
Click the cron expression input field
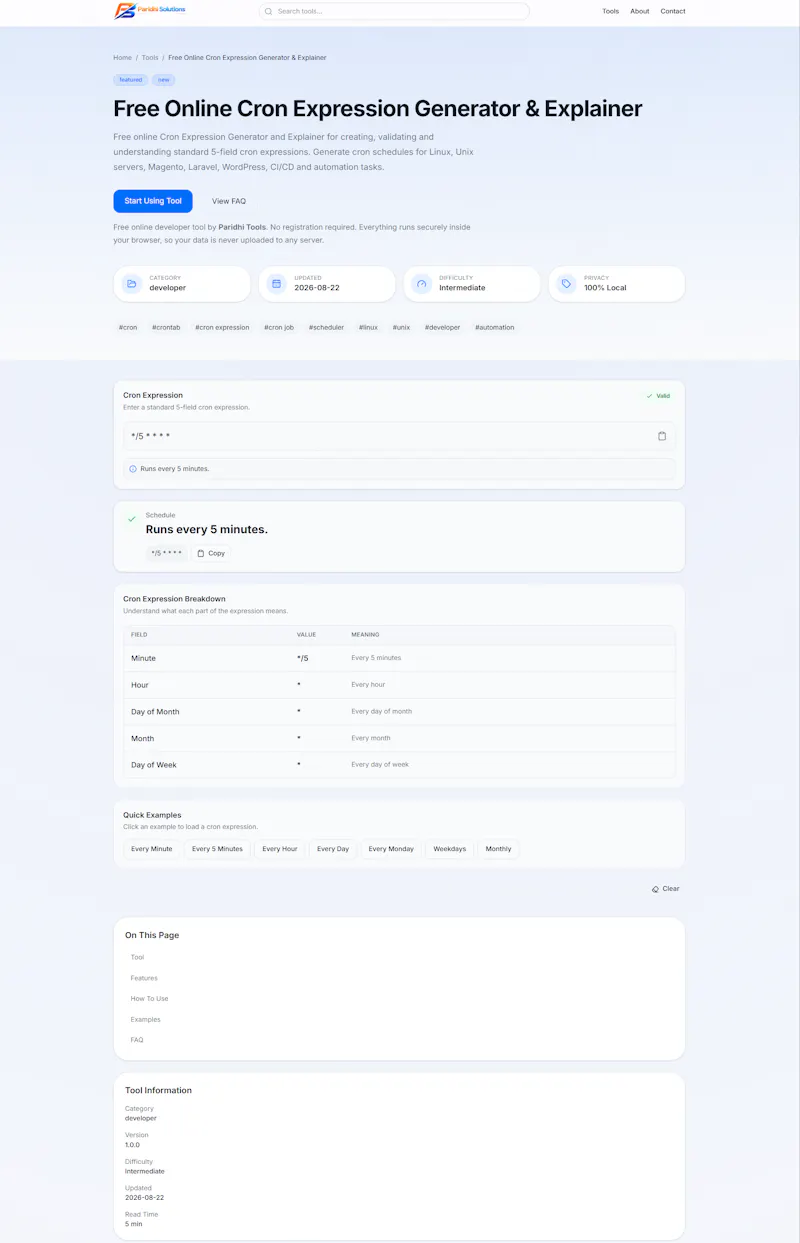(399, 436)
